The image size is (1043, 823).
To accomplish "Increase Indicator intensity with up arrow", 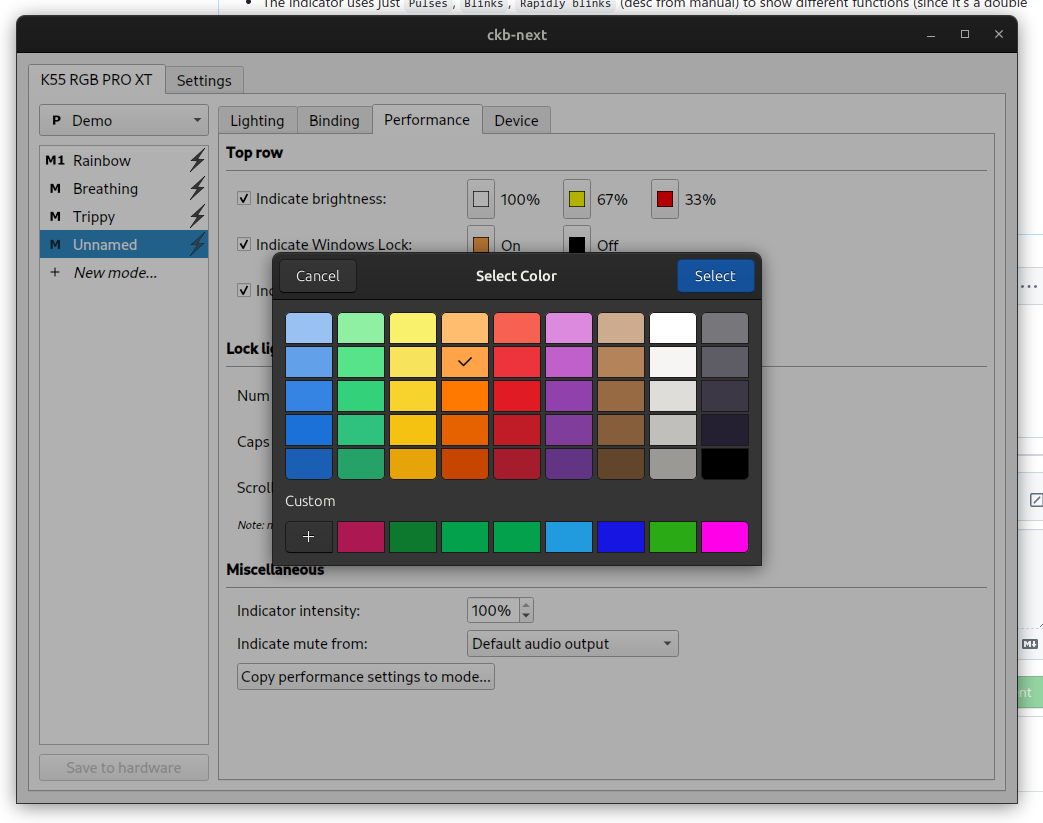I will (526, 605).
